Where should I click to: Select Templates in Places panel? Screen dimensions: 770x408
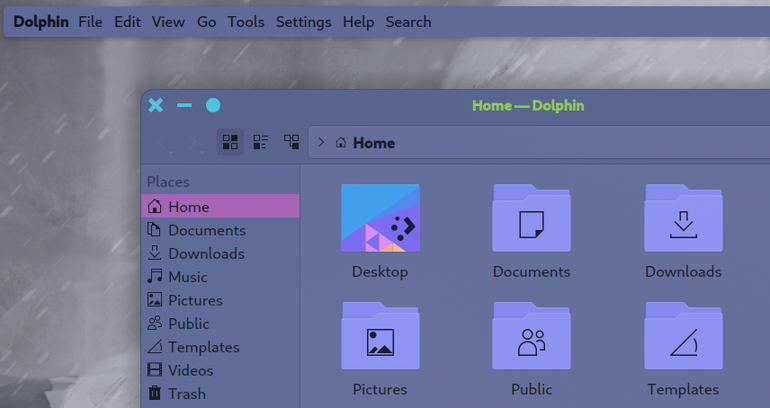tap(220, 347)
